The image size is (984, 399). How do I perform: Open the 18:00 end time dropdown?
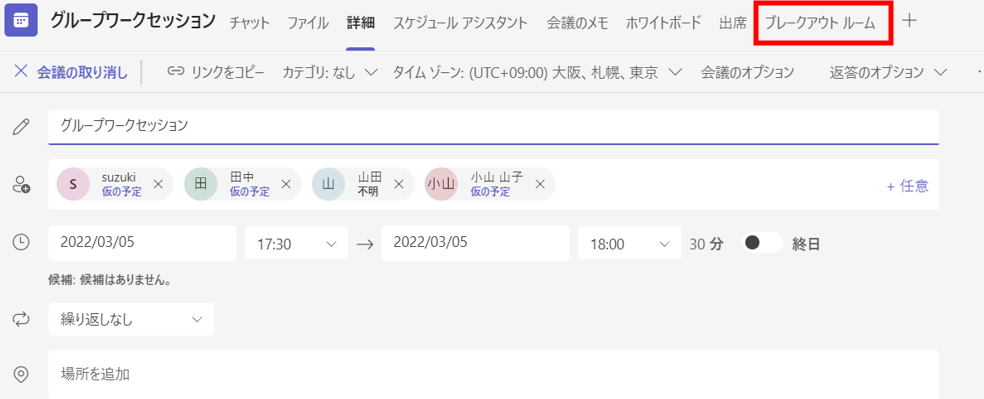pyautogui.click(x=629, y=243)
